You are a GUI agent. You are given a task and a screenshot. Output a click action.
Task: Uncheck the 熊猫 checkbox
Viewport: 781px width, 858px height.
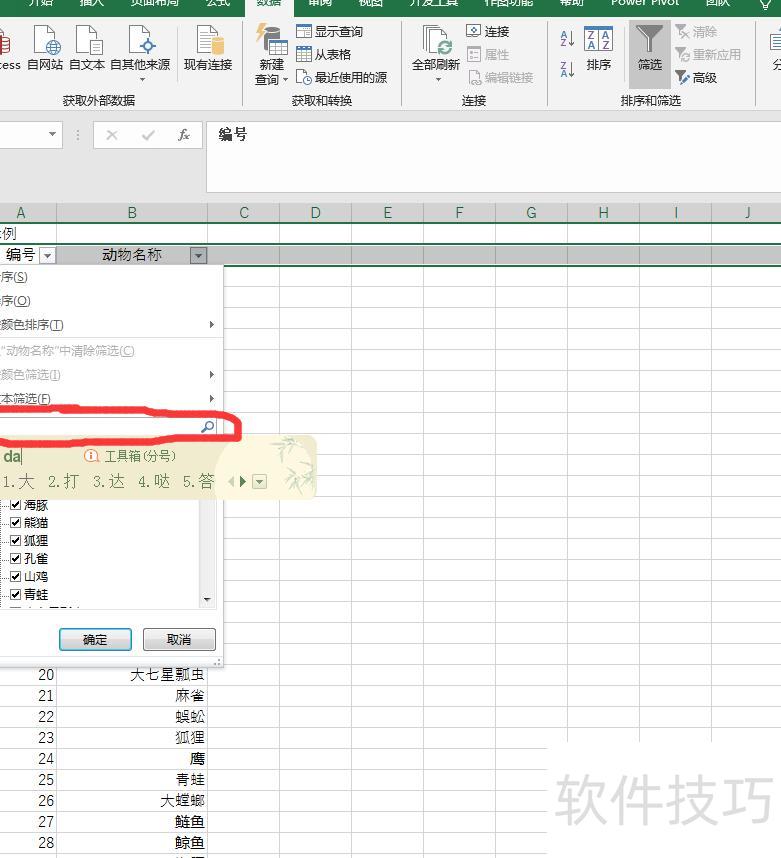coord(15,523)
